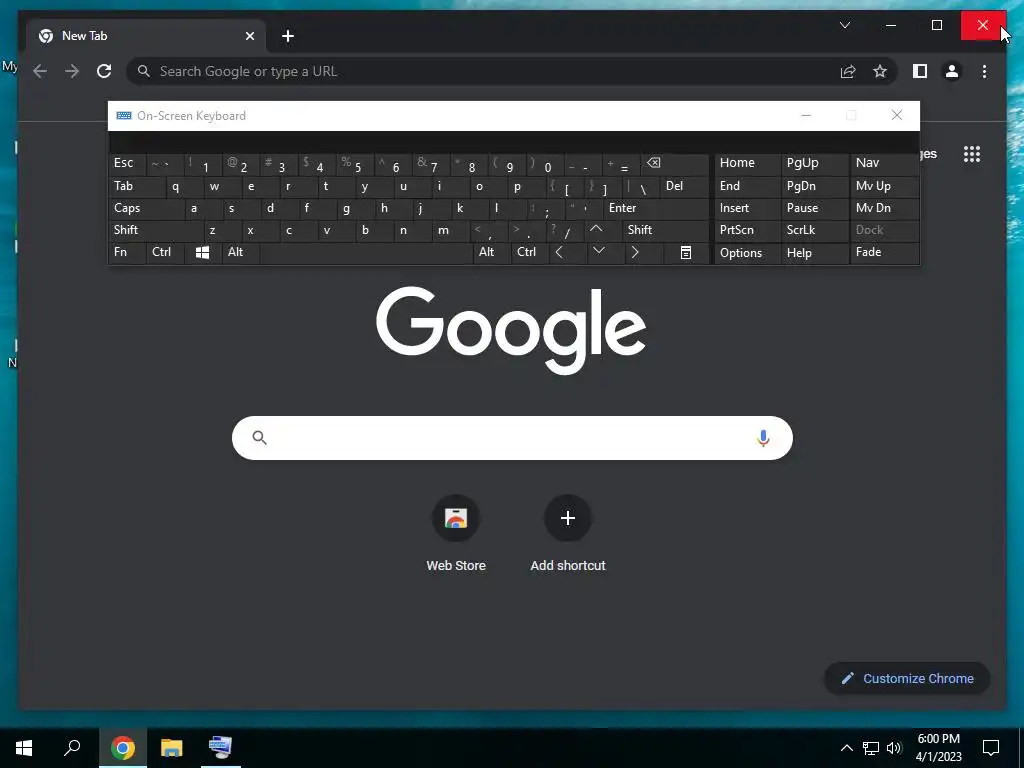Screen dimensions: 1024x768
Task: Click On-Screen Keyboard taskbar icon
Action: 220,747
